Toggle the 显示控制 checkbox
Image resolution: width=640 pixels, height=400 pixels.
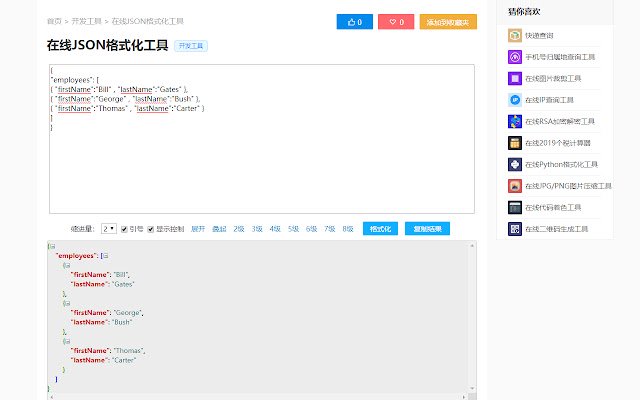pyautogui.click(x=151, y=229)
